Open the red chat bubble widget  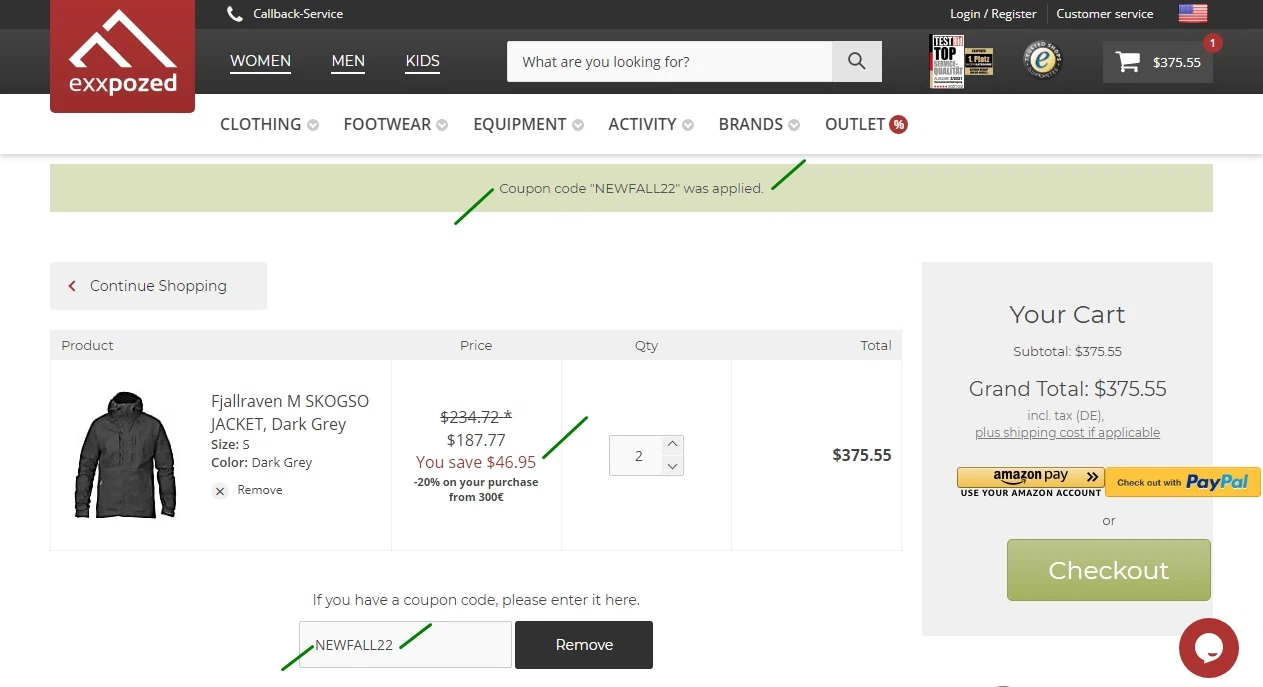coord(1208,648)
